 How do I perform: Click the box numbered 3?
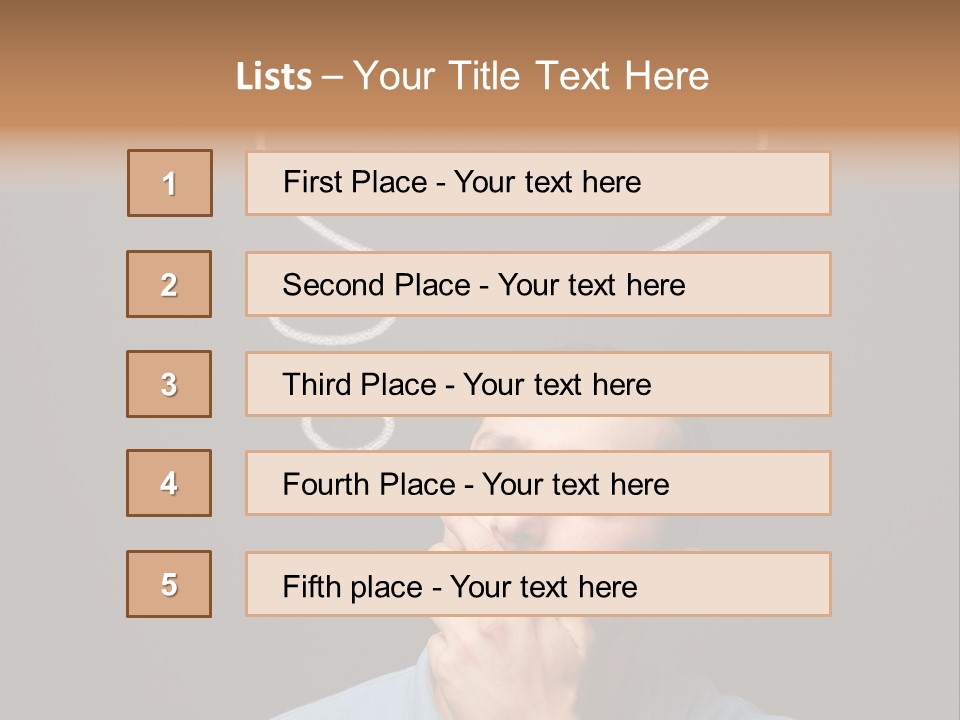click(x=169, y=384)
